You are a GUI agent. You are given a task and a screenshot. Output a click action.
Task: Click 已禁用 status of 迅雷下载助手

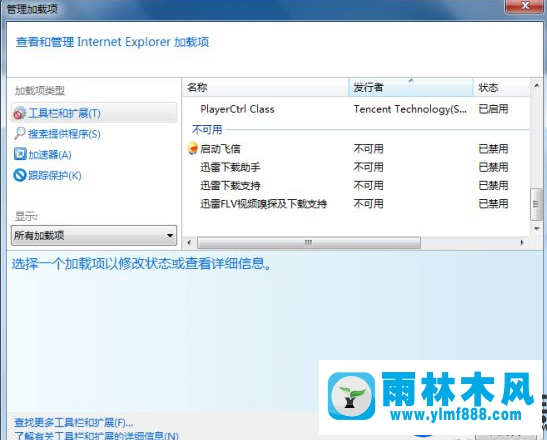coord(493,167)
